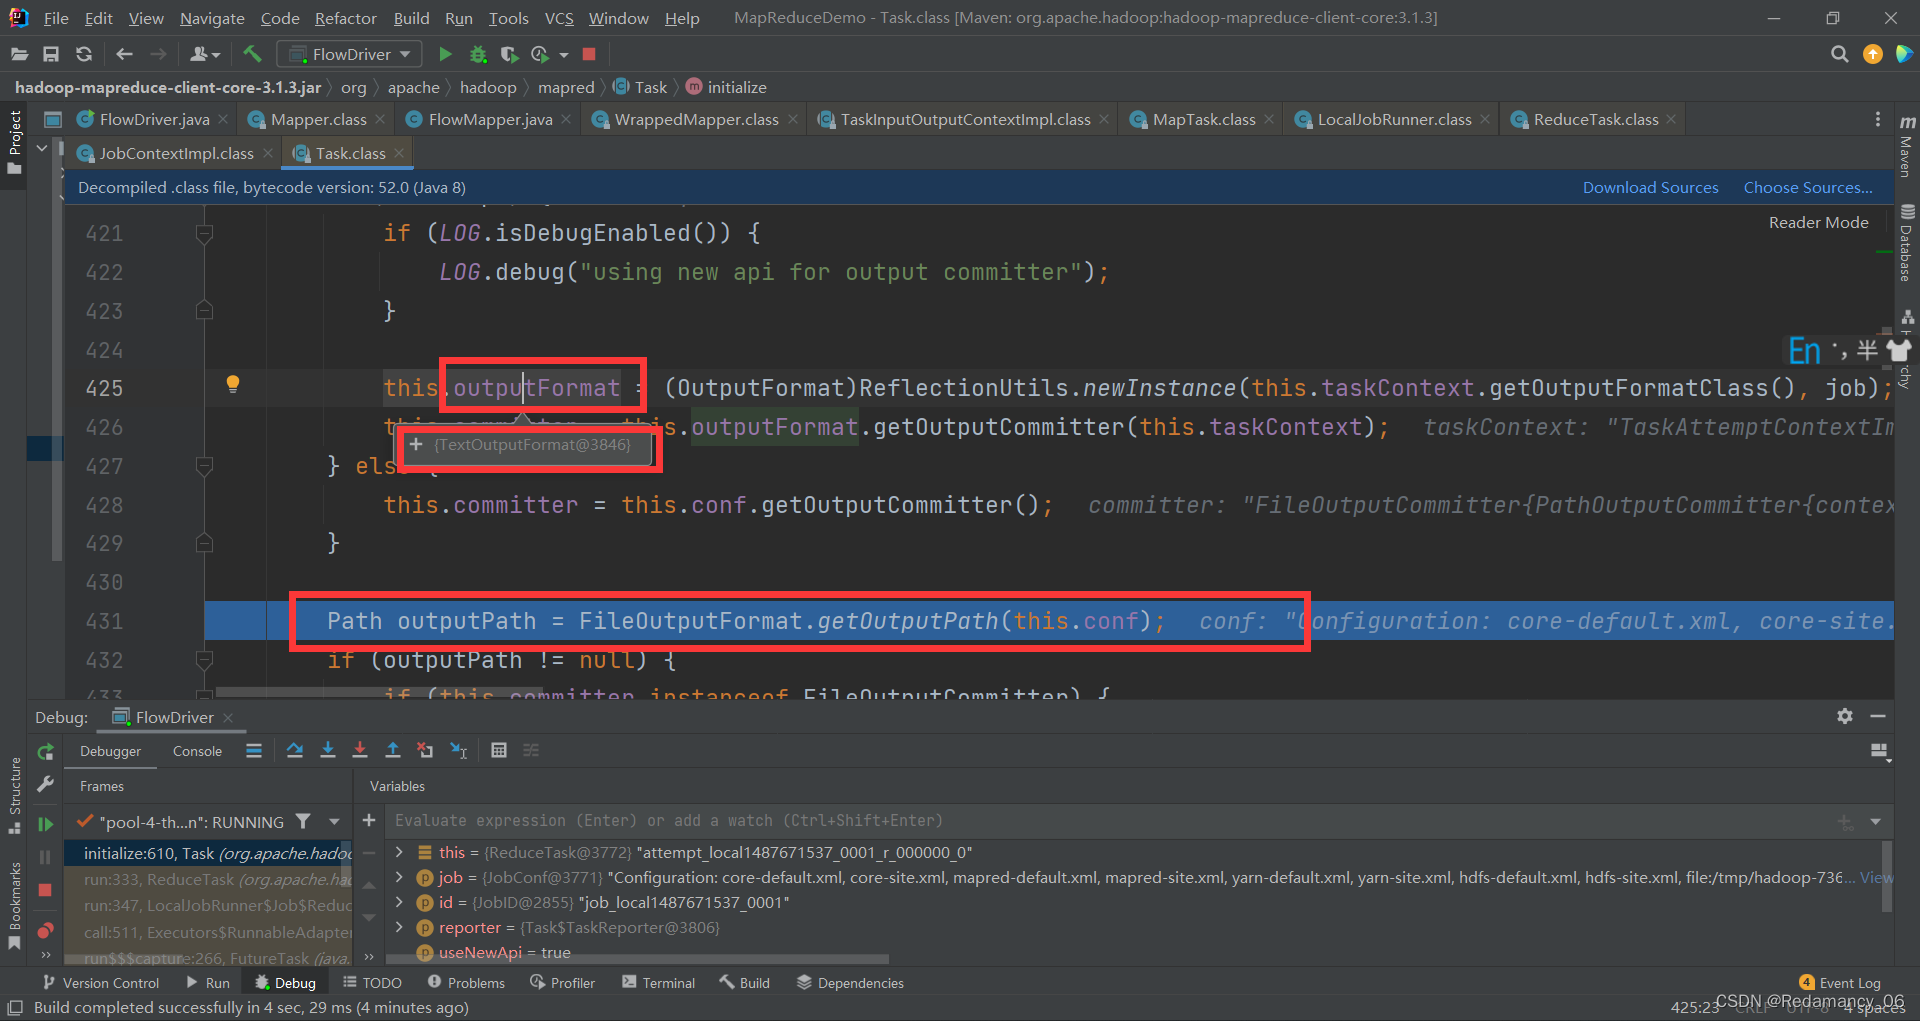
Task: Expand the 'this' ReduceTask variable
Action: coord(399,852)
